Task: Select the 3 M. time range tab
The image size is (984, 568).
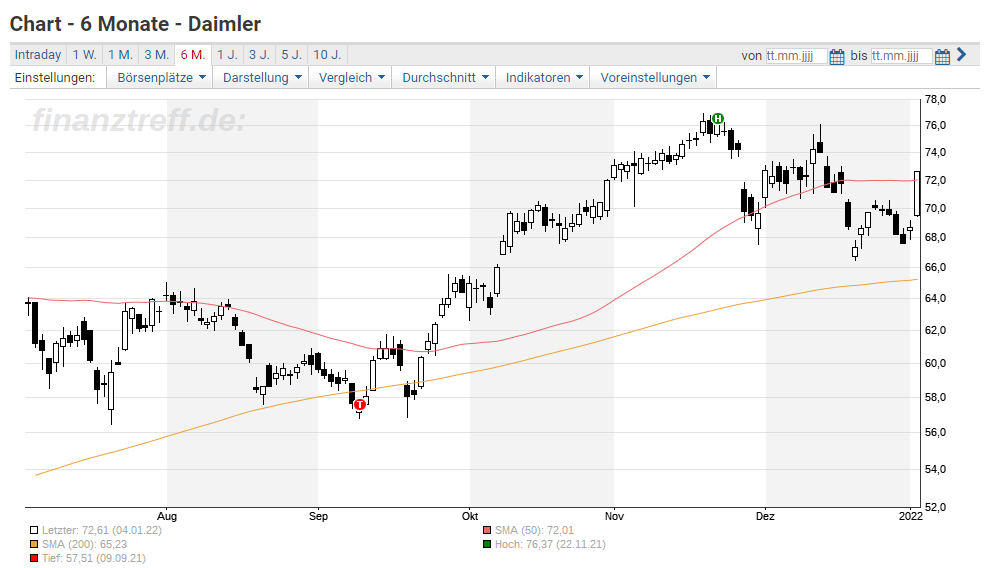Action: [157, 55]
